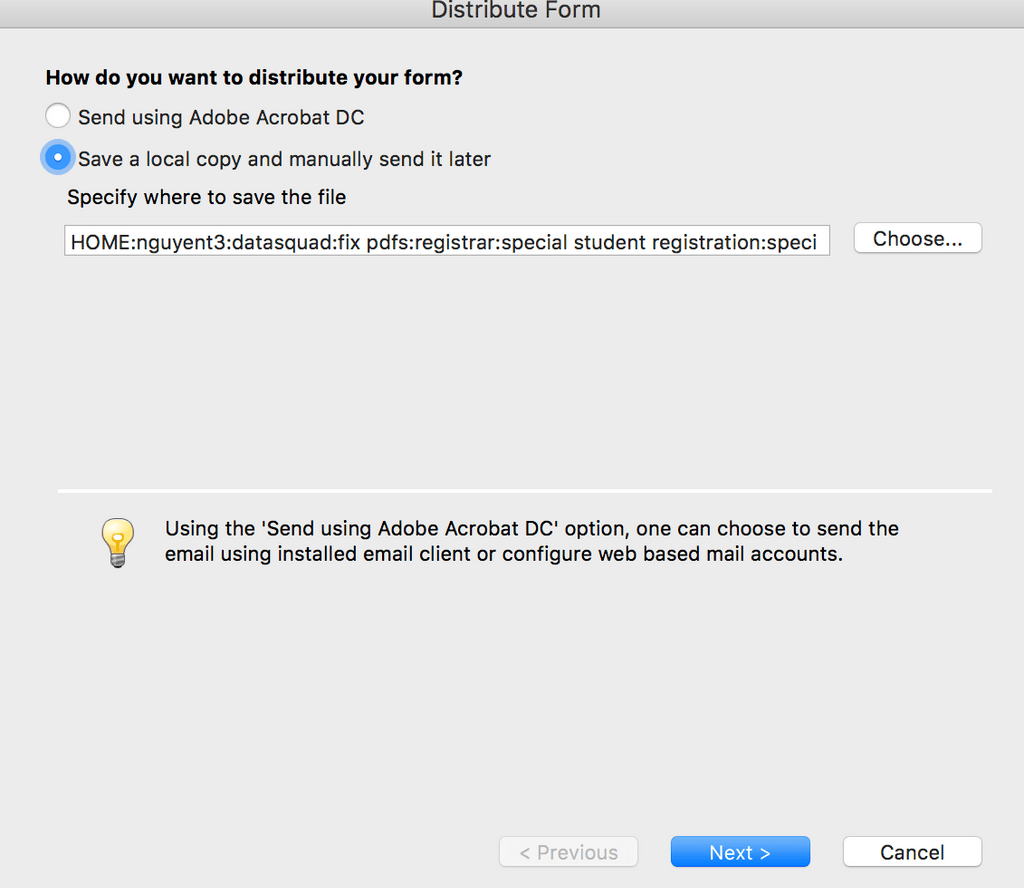Cancel the Distribute Form wizard

tap(912, 852)
